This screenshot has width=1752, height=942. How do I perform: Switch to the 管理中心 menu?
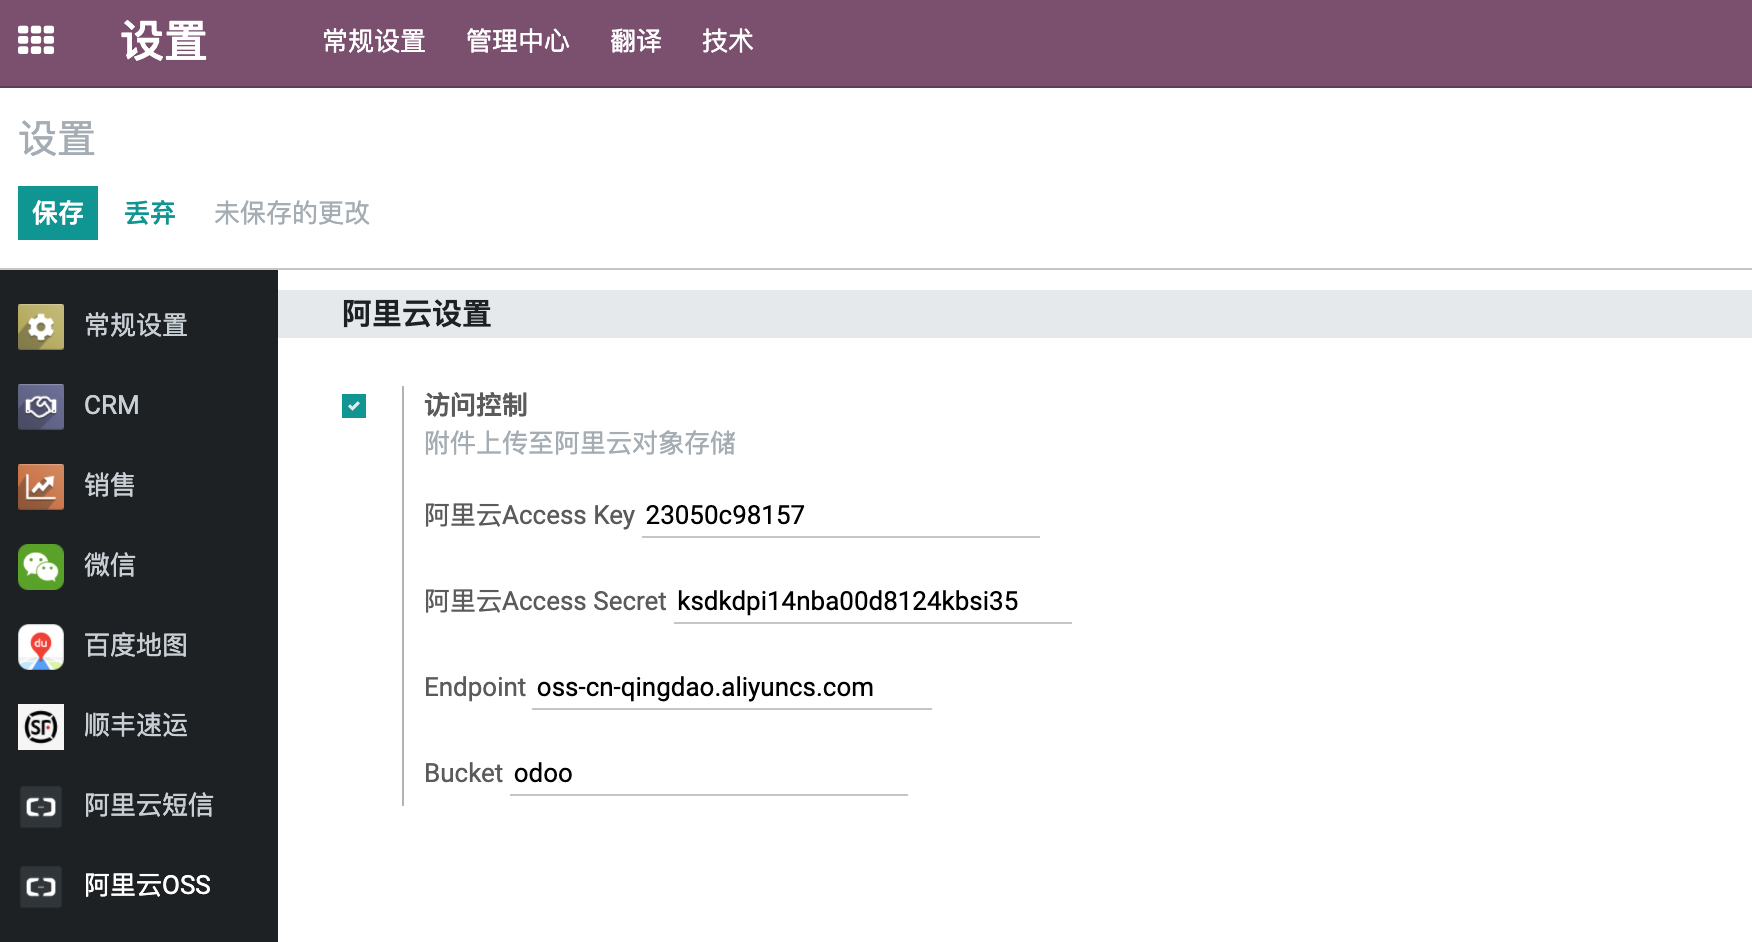[517, 42]
